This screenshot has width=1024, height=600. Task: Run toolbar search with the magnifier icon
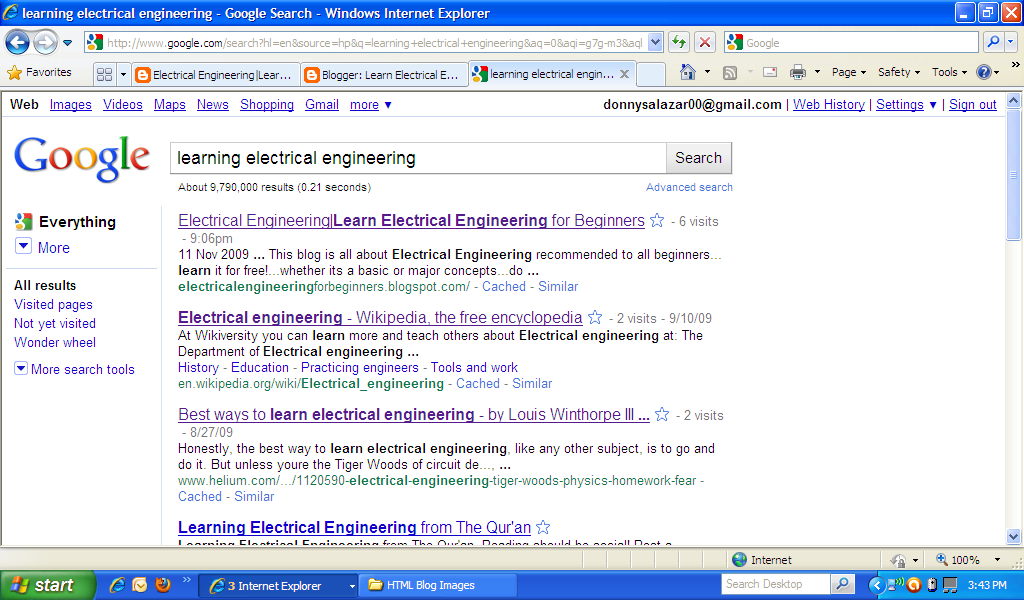993,42
